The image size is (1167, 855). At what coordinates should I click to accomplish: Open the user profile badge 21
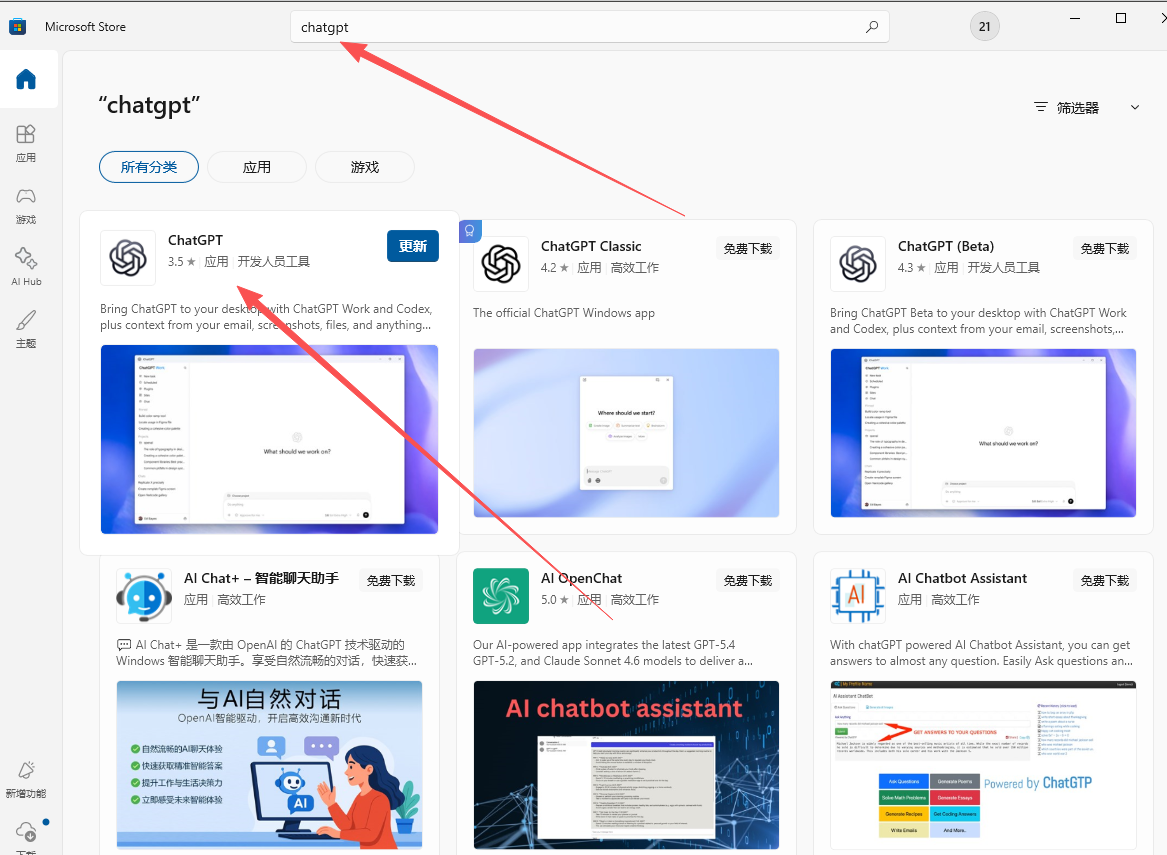point(985,27)
